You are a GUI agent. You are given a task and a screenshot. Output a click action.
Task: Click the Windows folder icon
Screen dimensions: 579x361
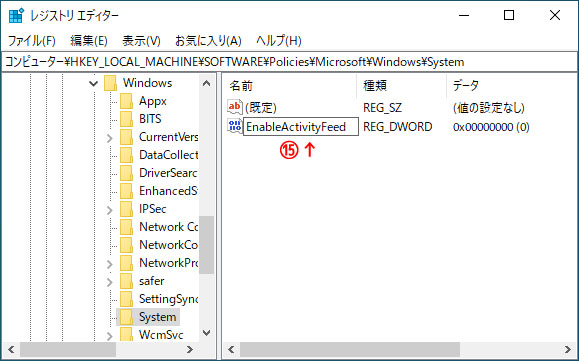coord(110,83)
